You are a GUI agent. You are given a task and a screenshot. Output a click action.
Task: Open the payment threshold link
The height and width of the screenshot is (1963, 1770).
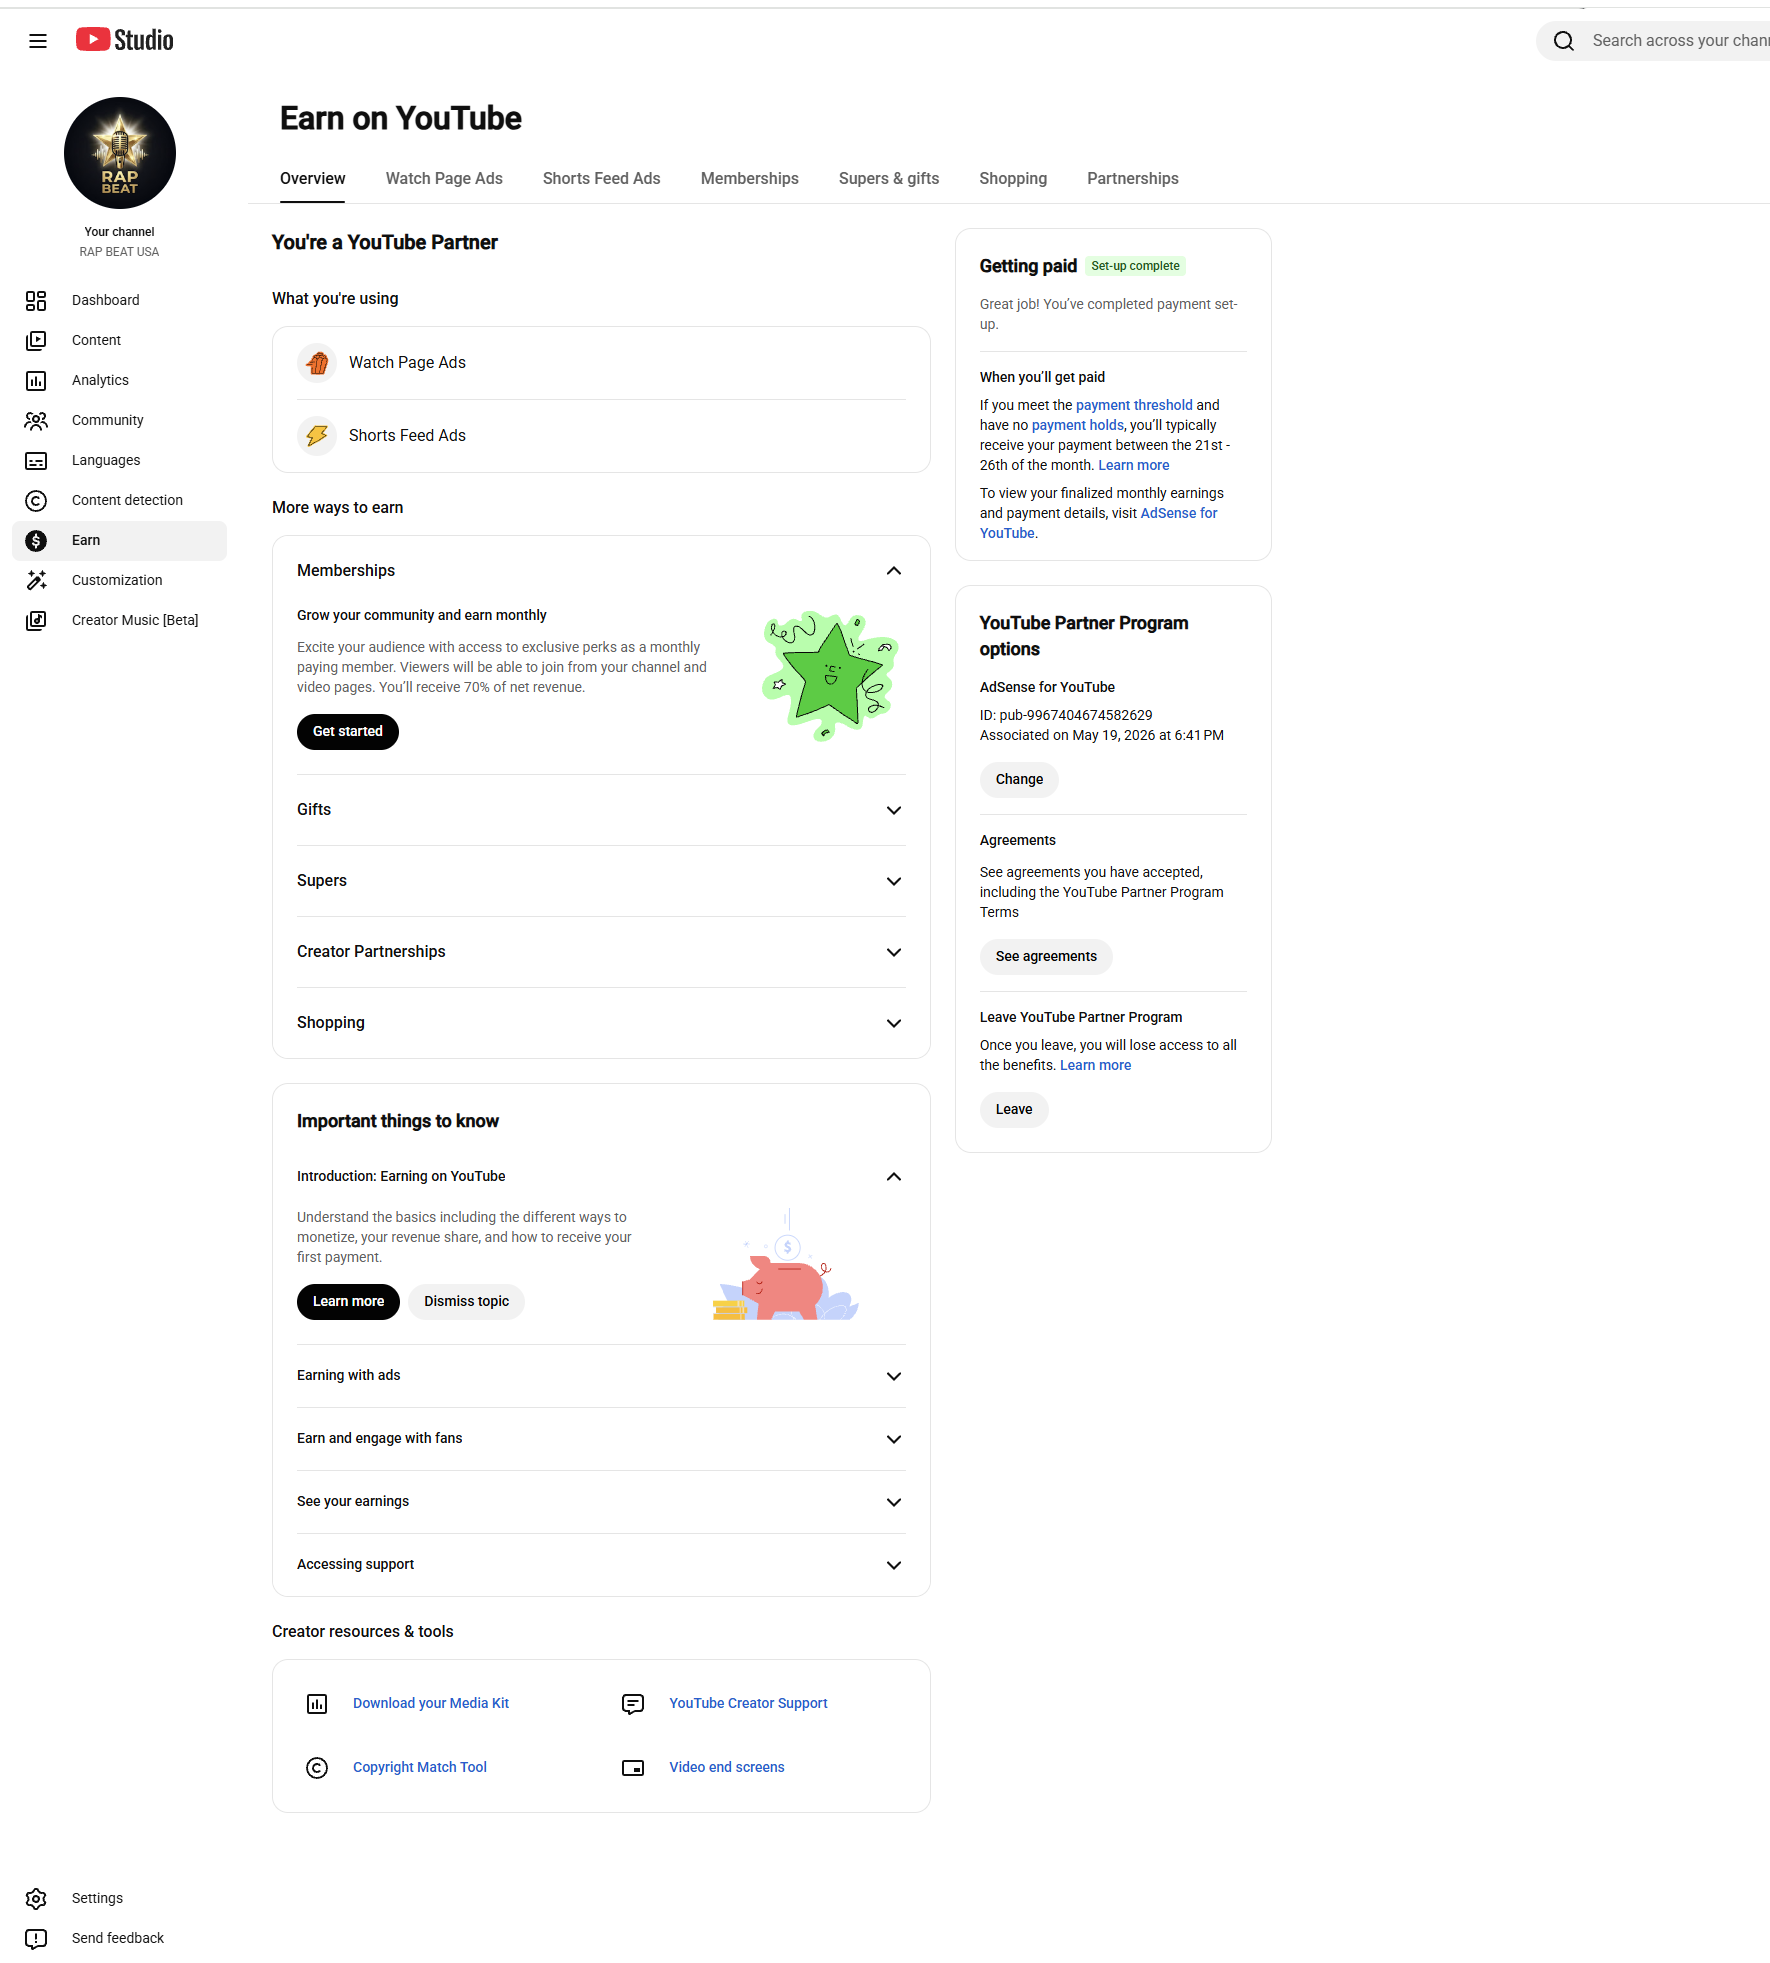pyautogui.click(x=1134, y=406)
